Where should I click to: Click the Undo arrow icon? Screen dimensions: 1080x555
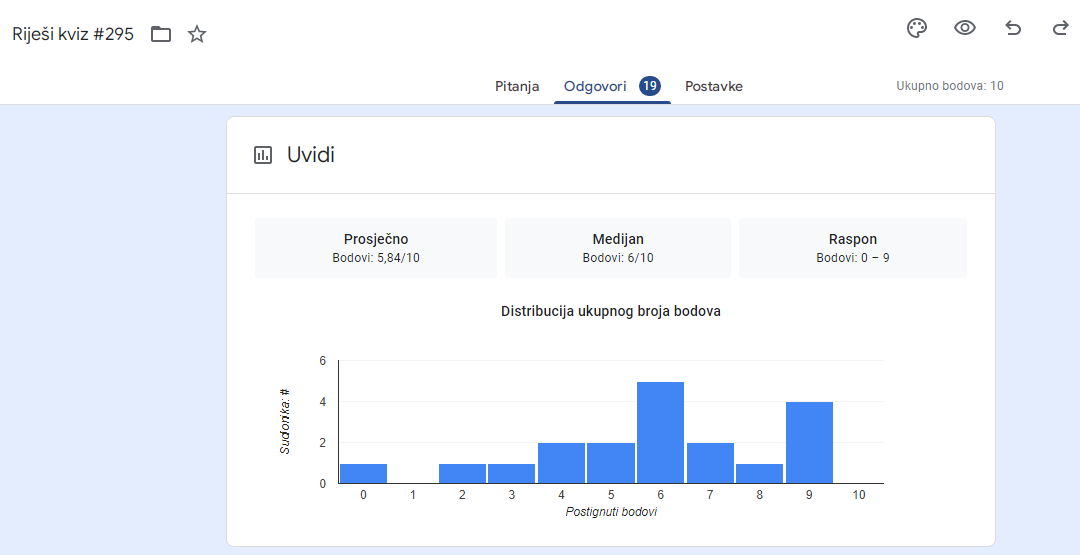(x=1013, y=28)
